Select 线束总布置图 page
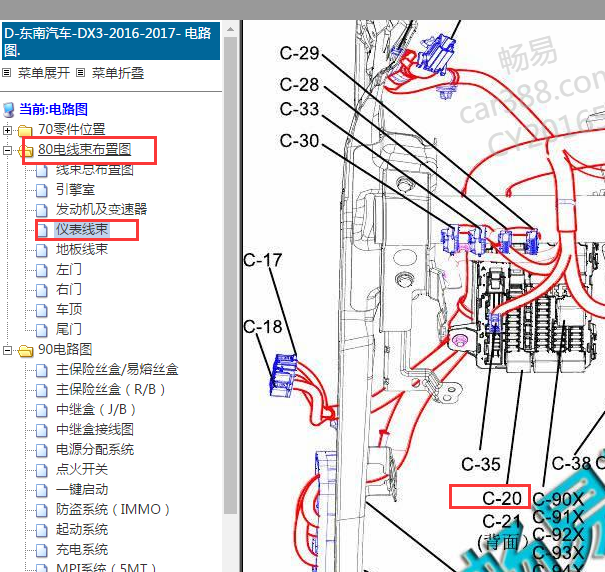The height and width of the screenshot is (572, 605). [95, 170]
